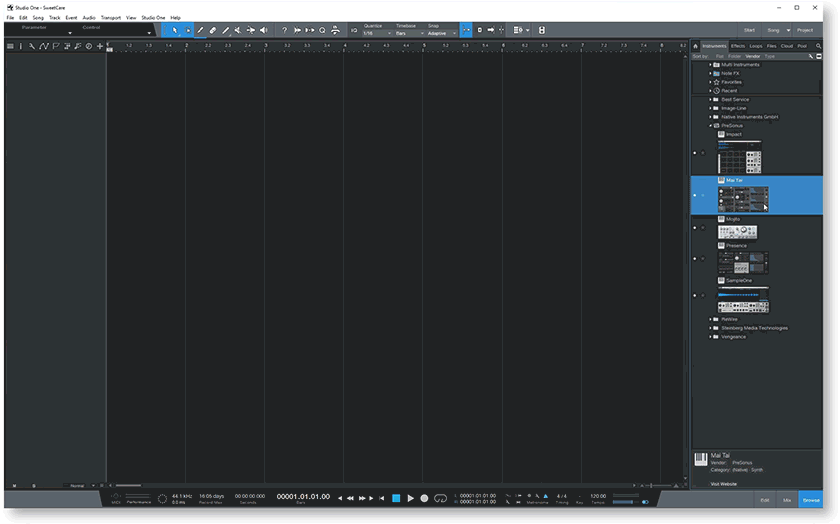Toggle the Loop button in transport
The width and height of the screenshot is (840, 524).
click(440, 498)
